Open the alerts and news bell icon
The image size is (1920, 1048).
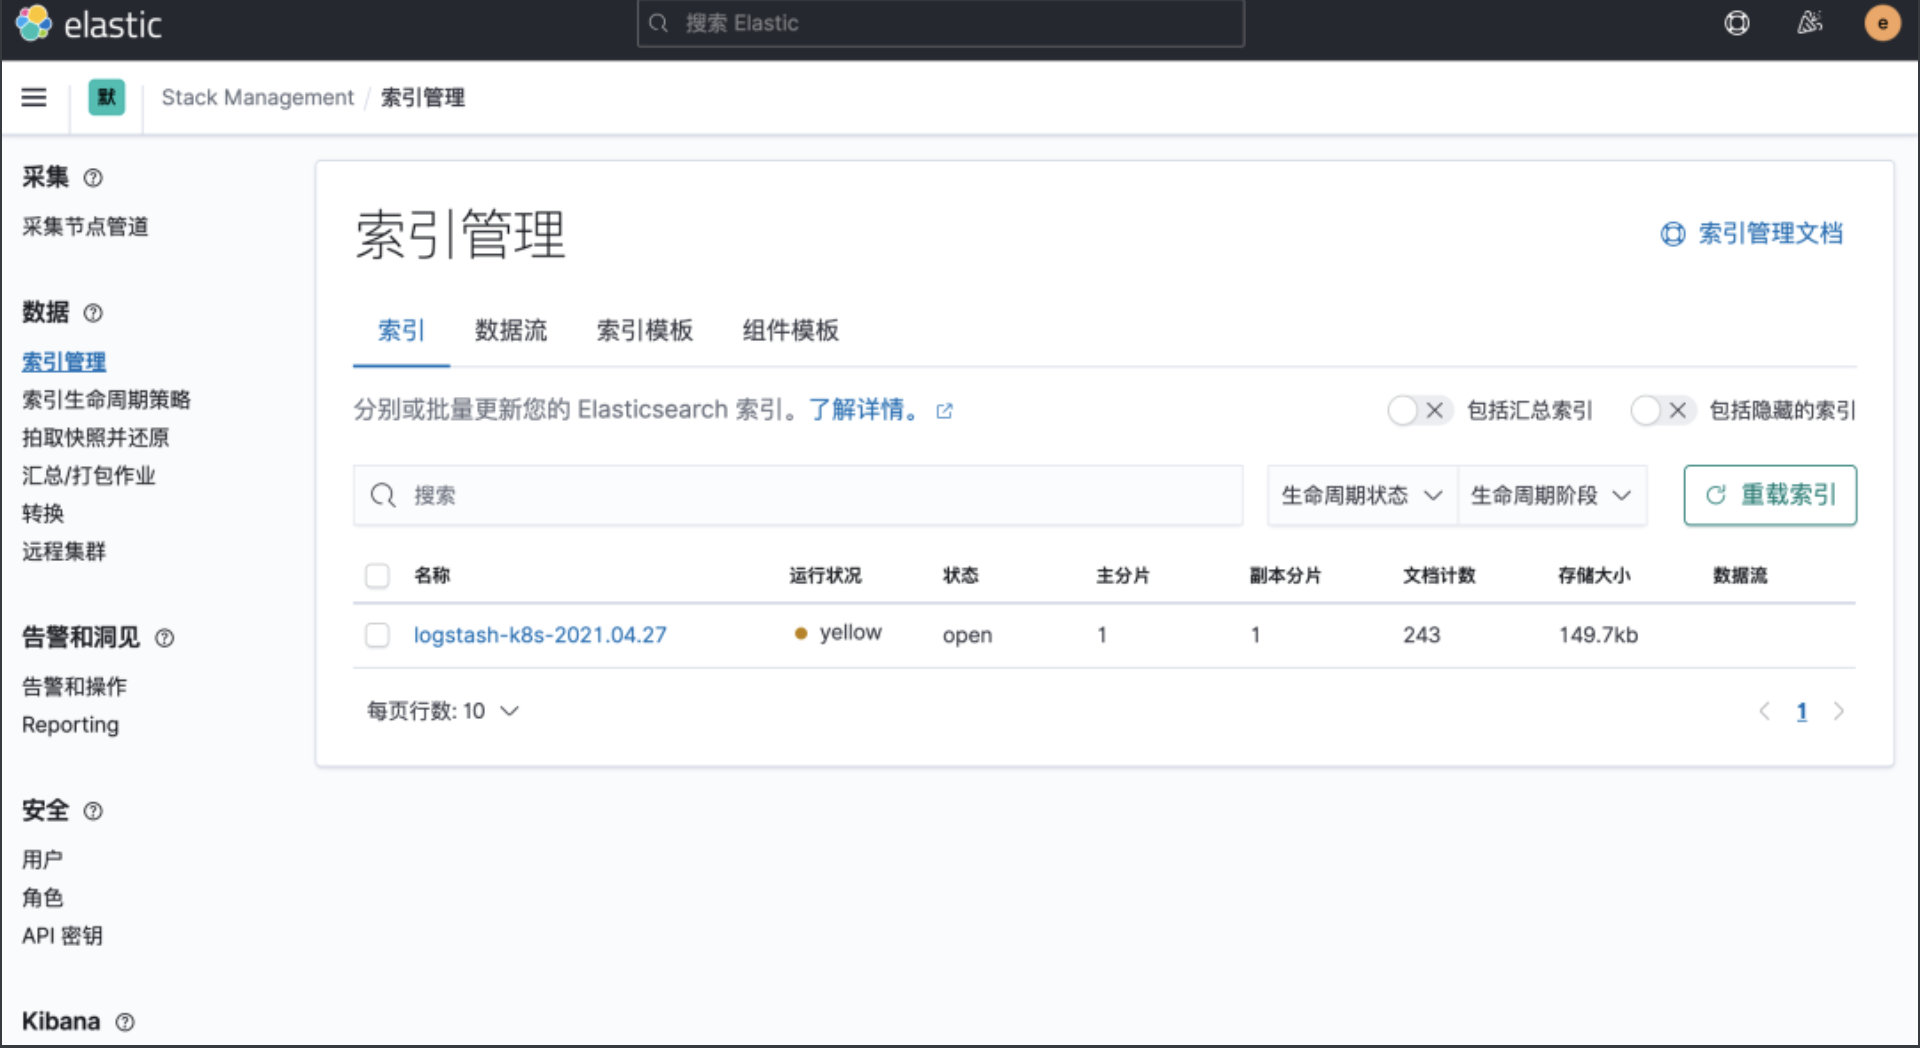click(1810, 23)
